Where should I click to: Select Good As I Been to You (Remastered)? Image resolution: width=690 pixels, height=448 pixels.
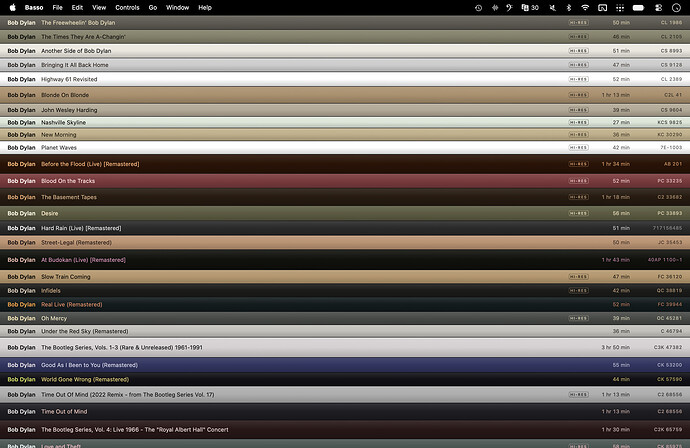(345, 365)
